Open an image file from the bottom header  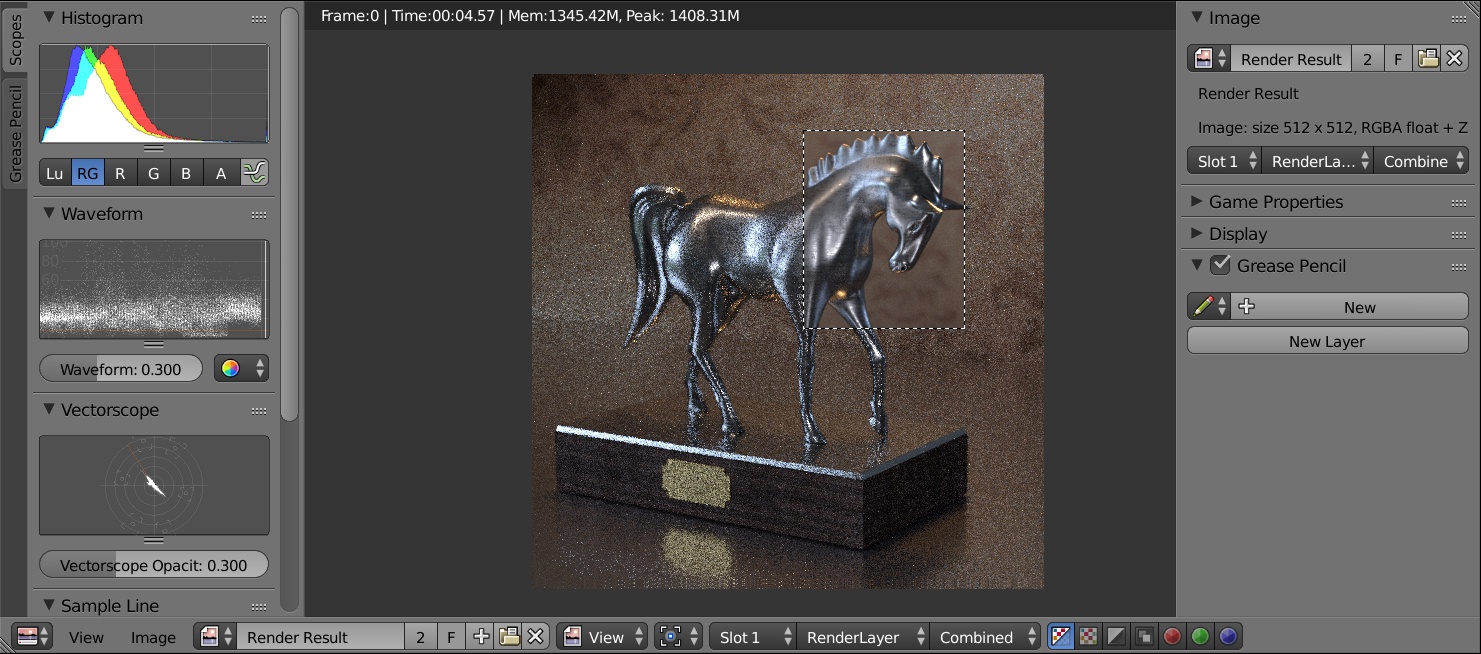tap(509, 637)
